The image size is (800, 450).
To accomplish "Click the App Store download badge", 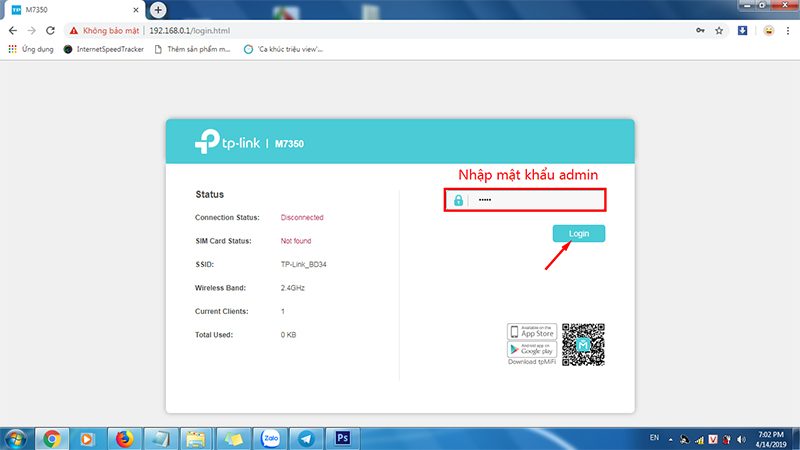I will click(x=532, y=332).
